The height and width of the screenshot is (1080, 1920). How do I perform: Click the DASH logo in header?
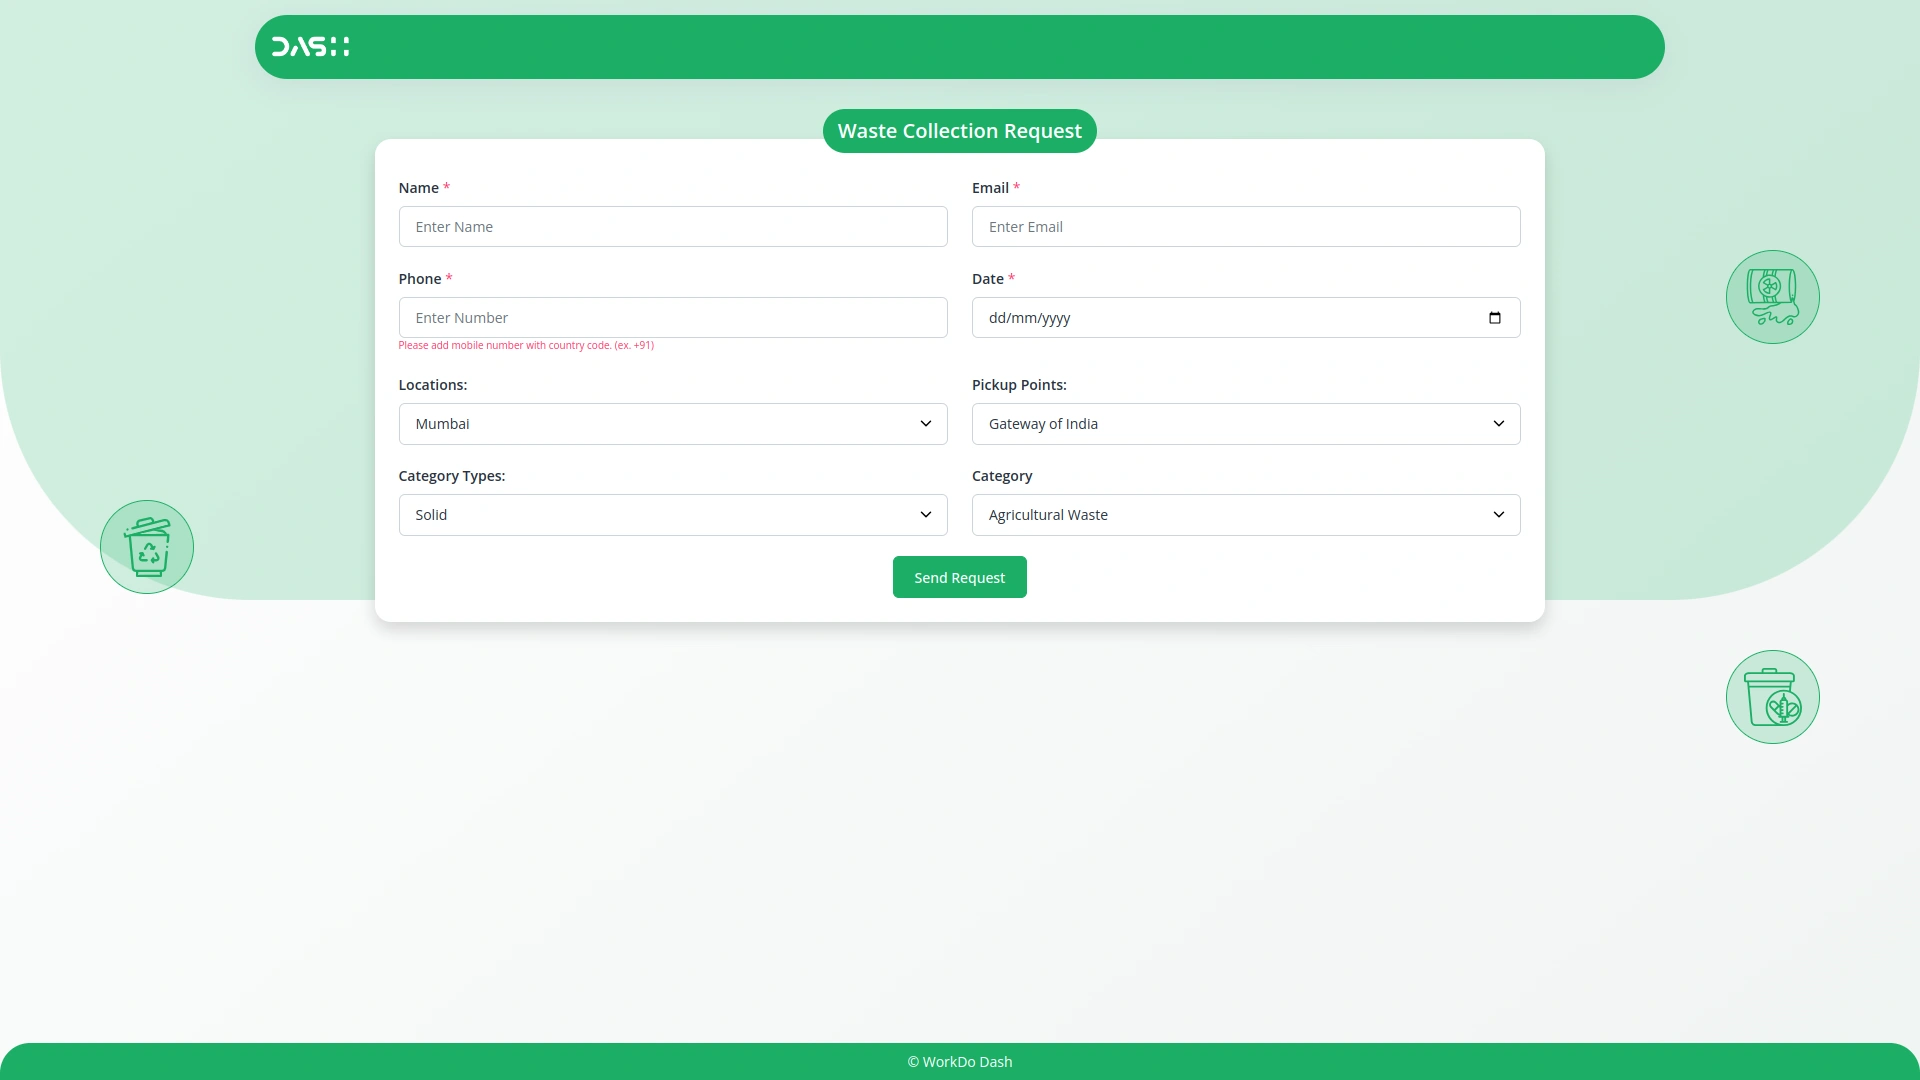[310, 47]
